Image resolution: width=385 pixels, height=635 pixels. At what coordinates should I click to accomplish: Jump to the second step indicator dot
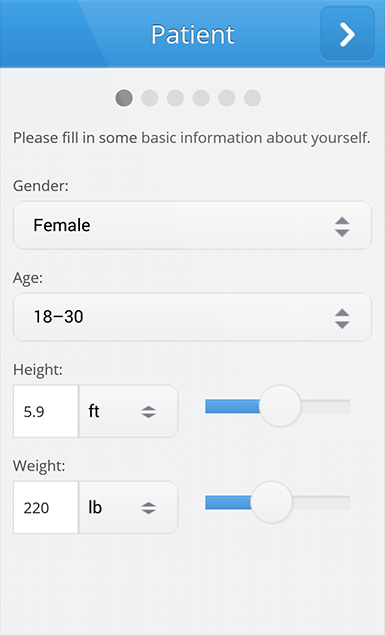[x=149, y=98]
